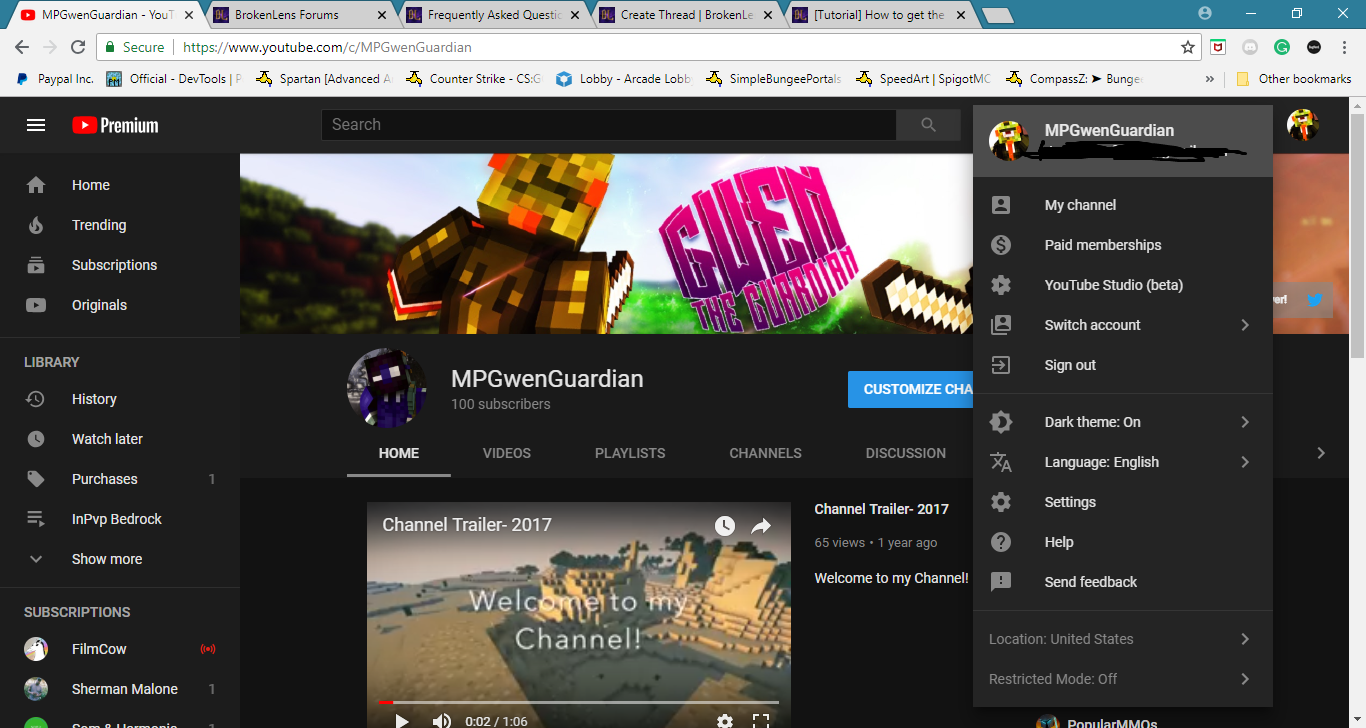The height and width of the screenshot is (728, 1366).
Task: Open the Chrome profile icon
Action: click(1205, 14)
